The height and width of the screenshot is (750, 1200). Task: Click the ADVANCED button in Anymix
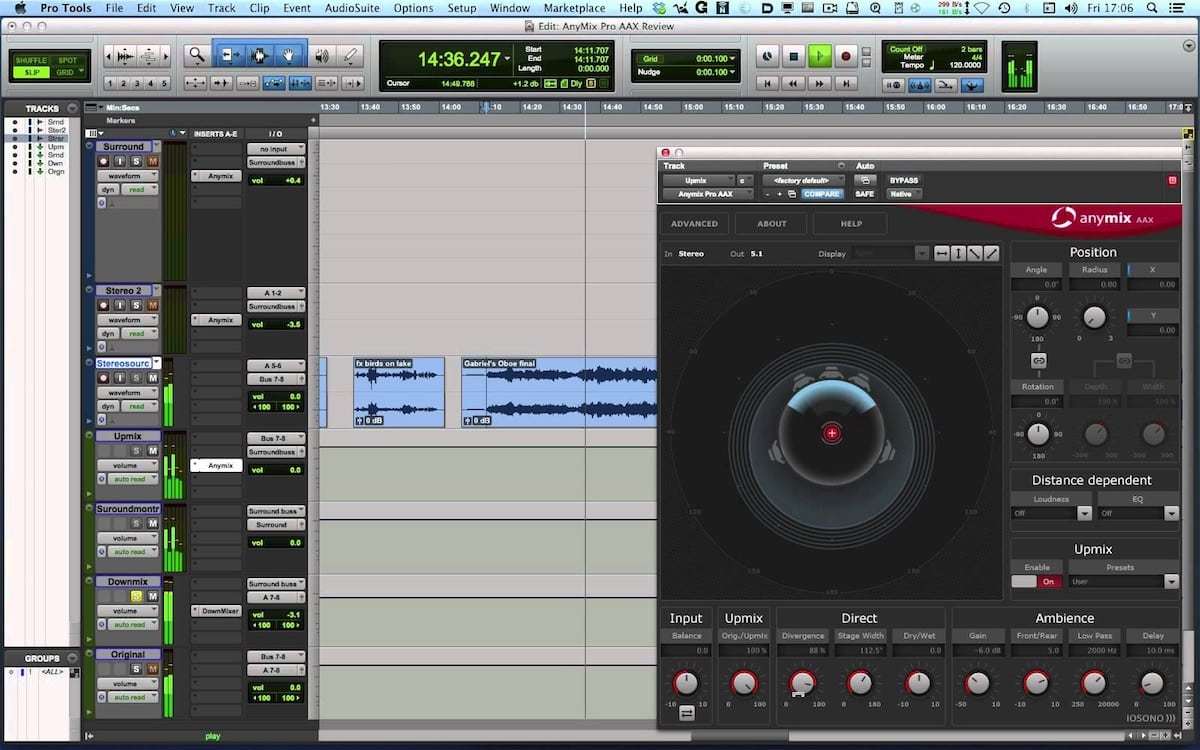pyautogui.click(x=694, y=224)
